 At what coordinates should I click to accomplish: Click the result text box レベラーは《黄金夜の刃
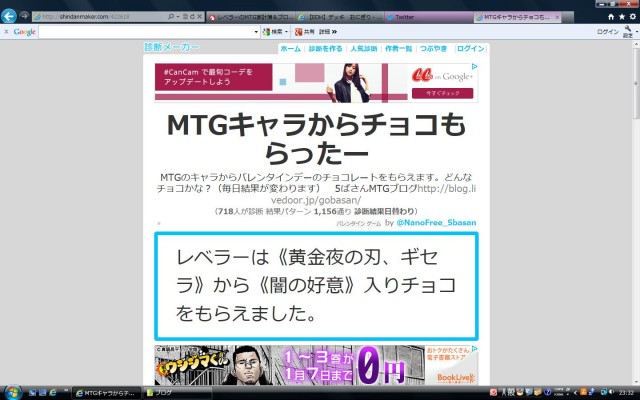coord(316,286)
